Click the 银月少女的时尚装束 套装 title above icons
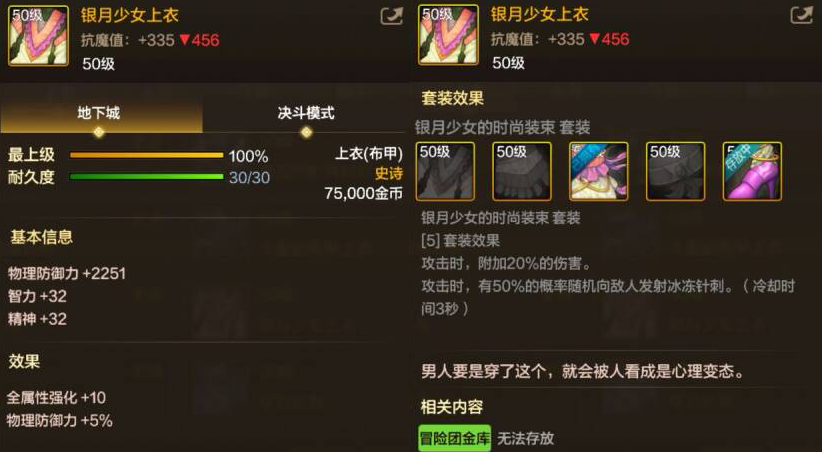The height and width of the screenshot is (452, 822). 503,127
